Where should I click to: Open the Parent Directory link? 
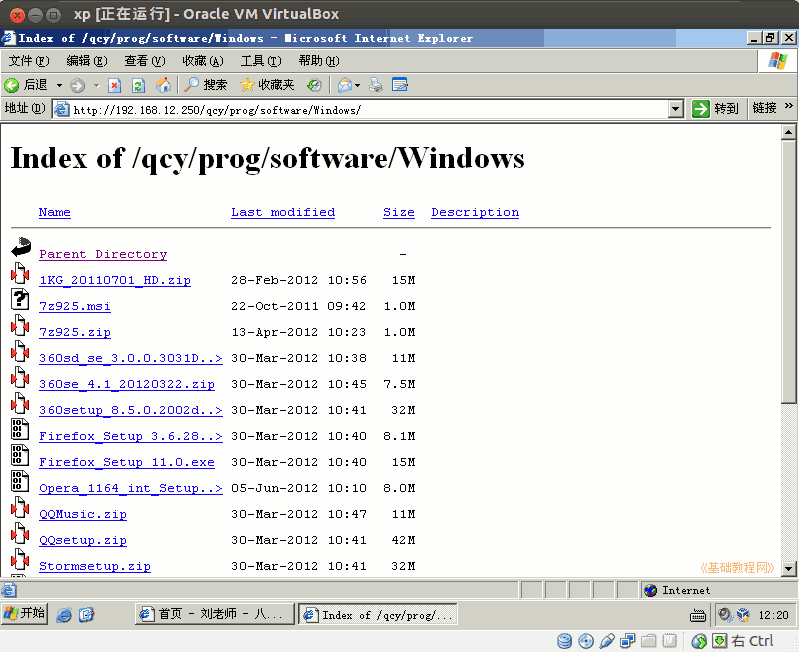pos(103,254)
